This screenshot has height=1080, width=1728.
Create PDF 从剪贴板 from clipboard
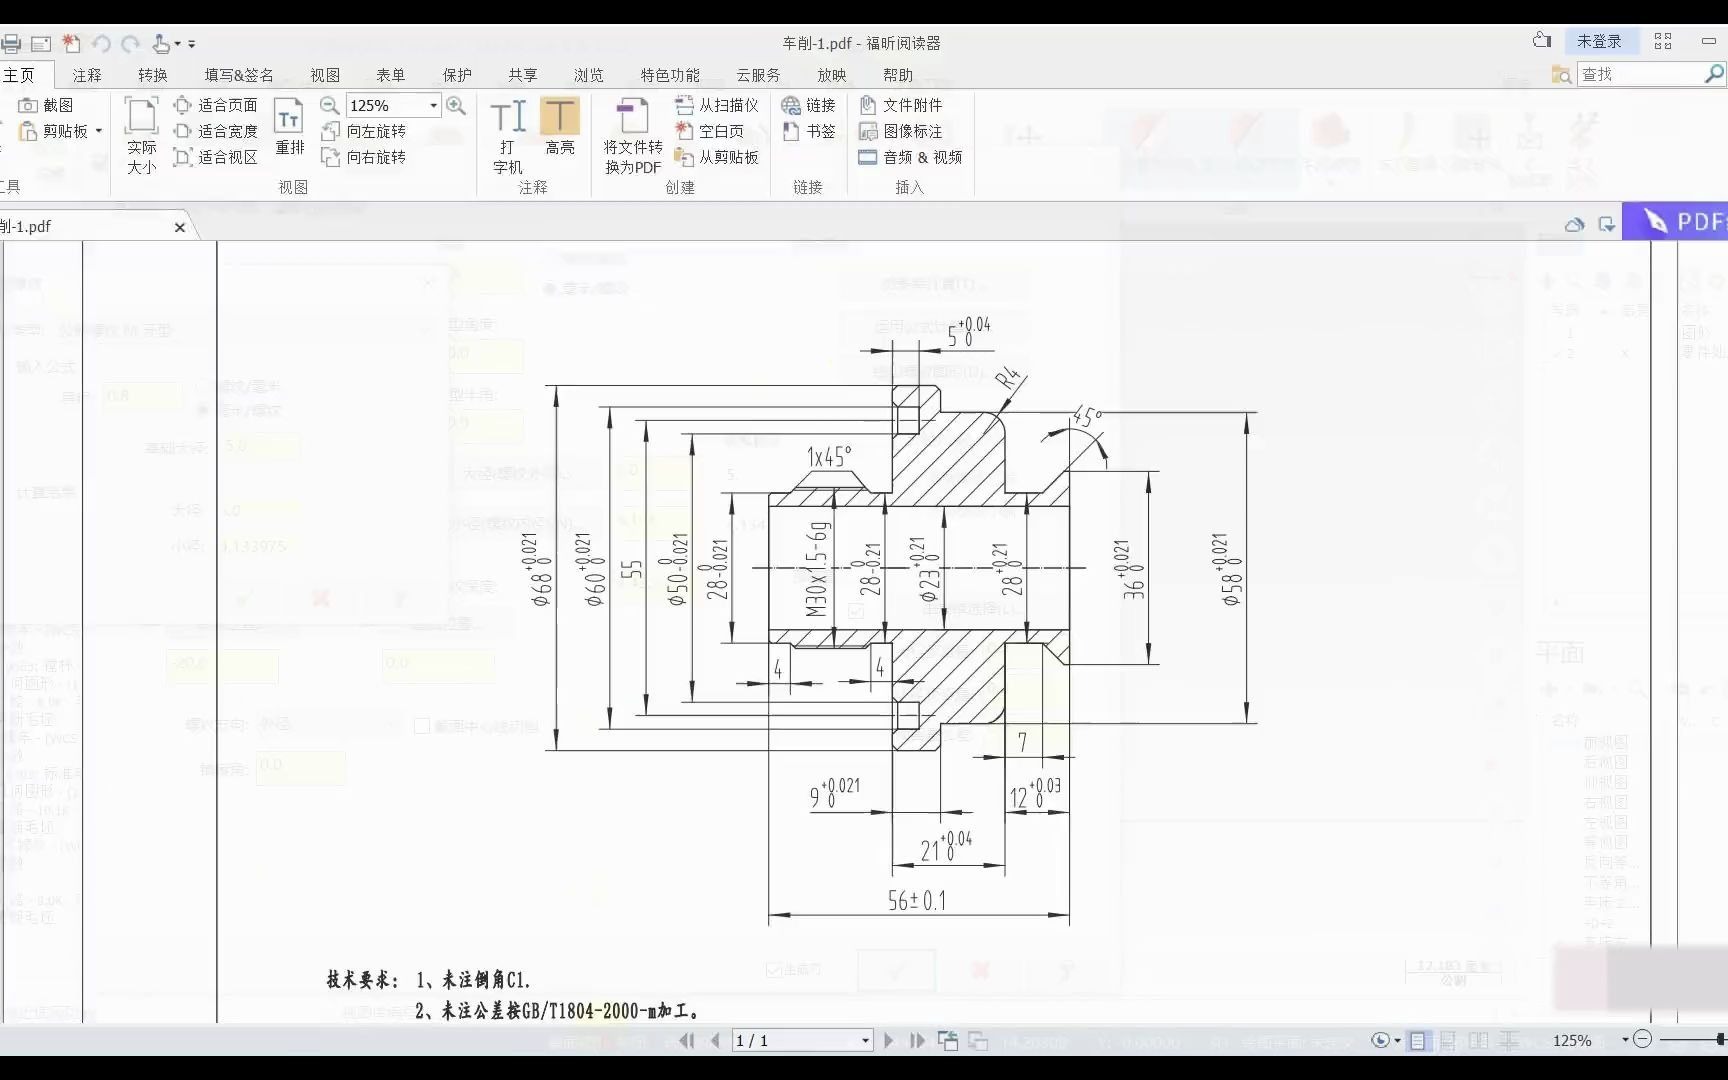[x=717, y=157]
